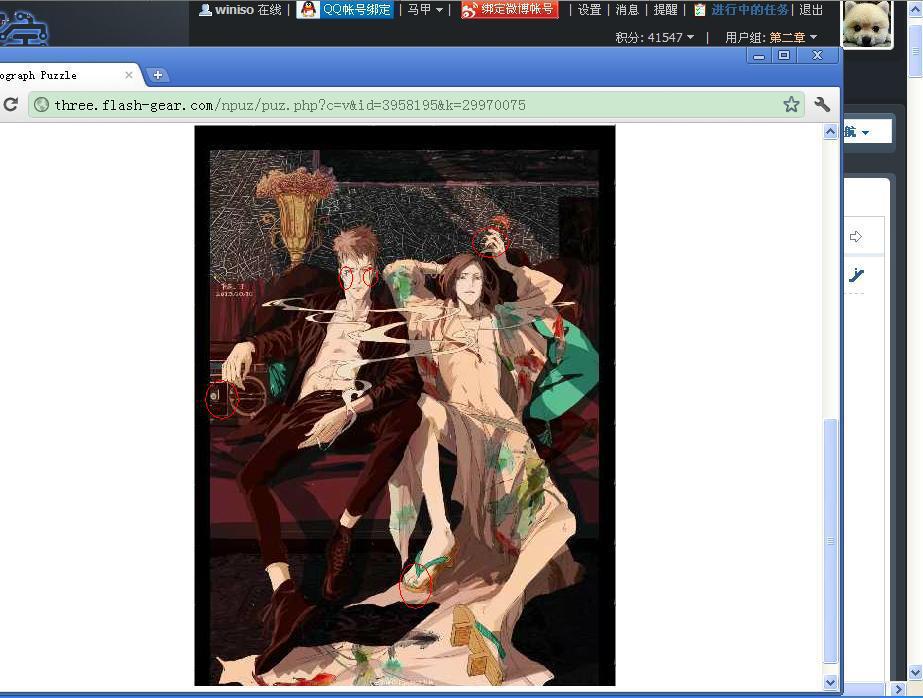Image resolution: width=923 pixels, height=698 pixels.
Task: Click the Weibo account binding button
Action: click(509, 10)
